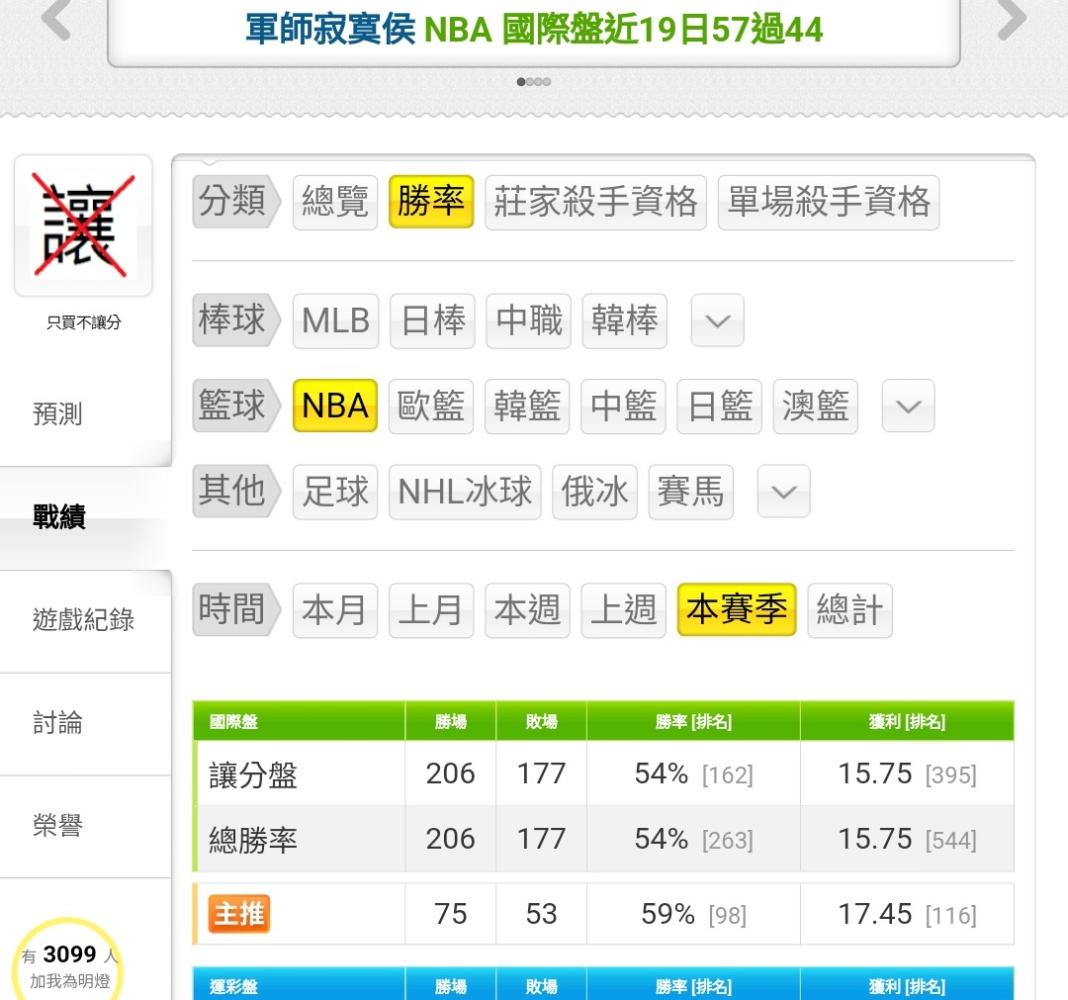Screen dimensions: 1068x1000
Task: Select the 勝率 category filter
Action: (431, 202)
